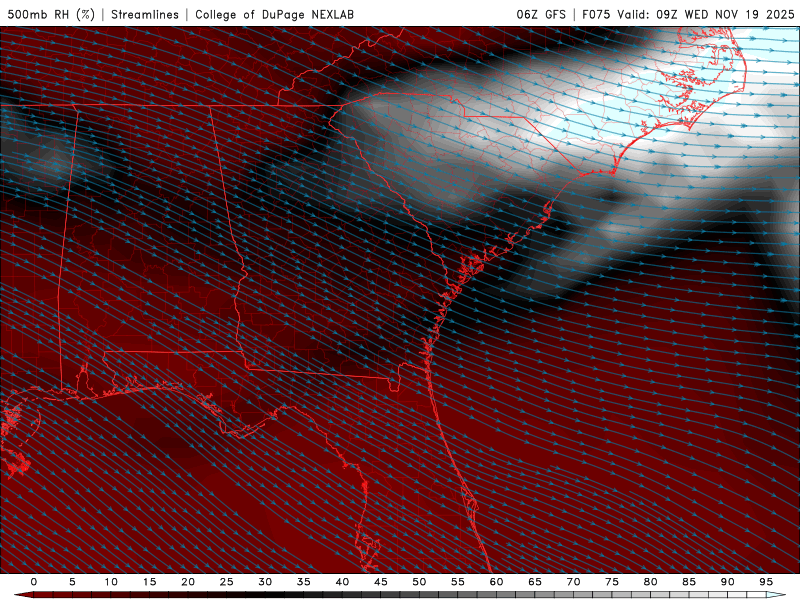Image resolution: width=800 pixels, height=600 pixels.
Task: Click "College of DuPage NEXLAB" header text
Action: (x=274, y=14)
